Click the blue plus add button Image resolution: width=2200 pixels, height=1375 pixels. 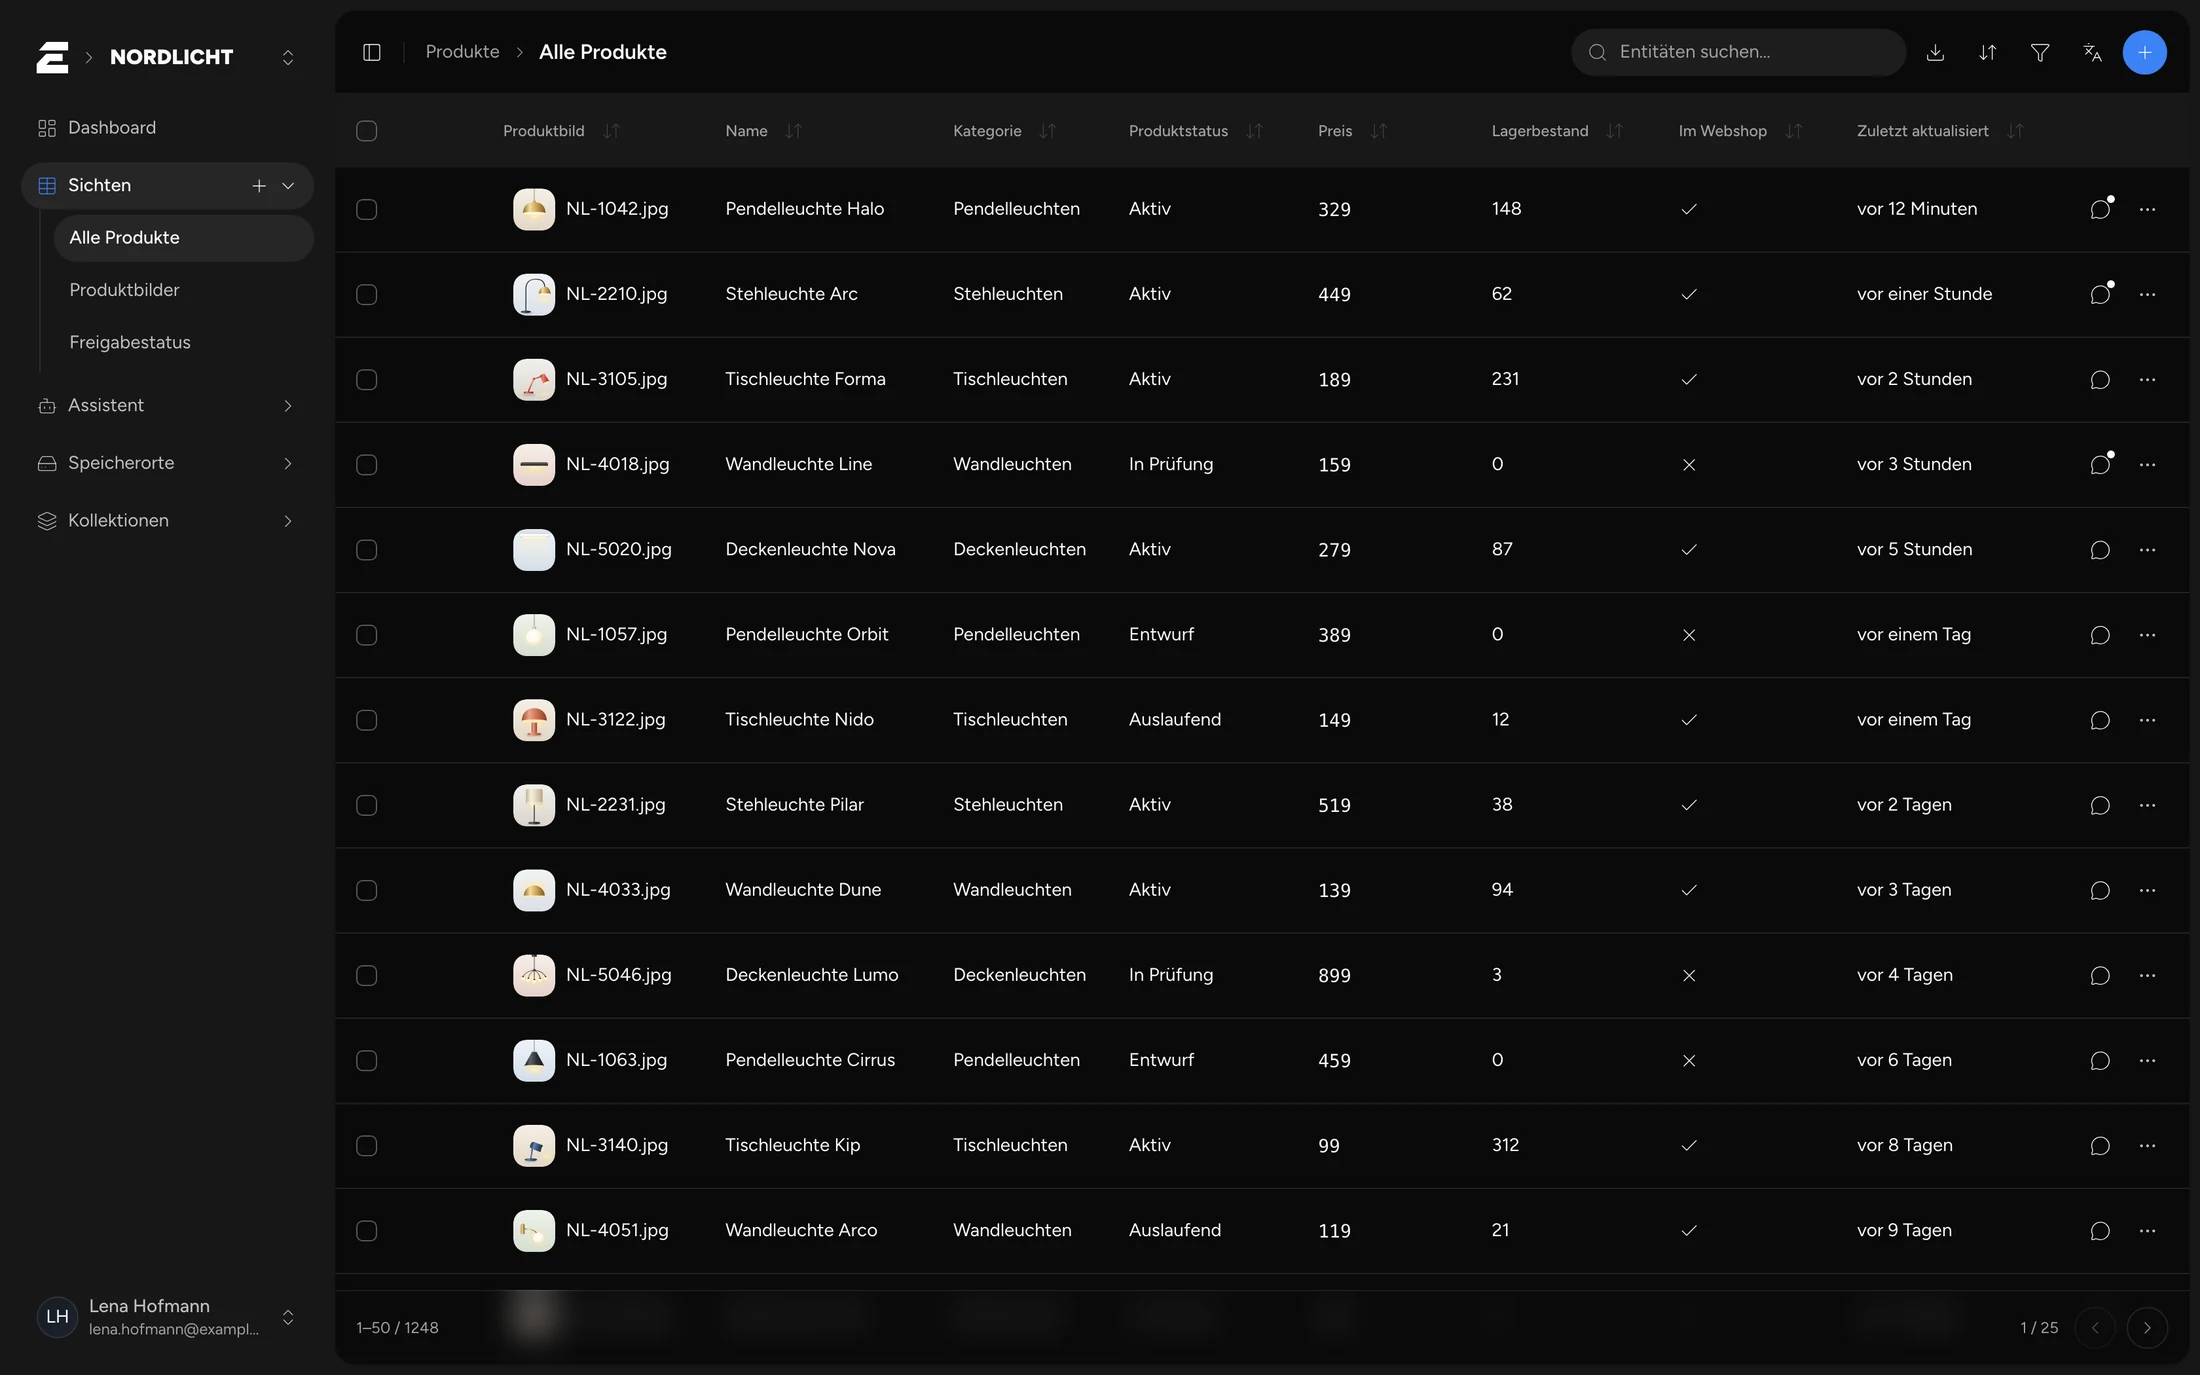[2145, 52]
